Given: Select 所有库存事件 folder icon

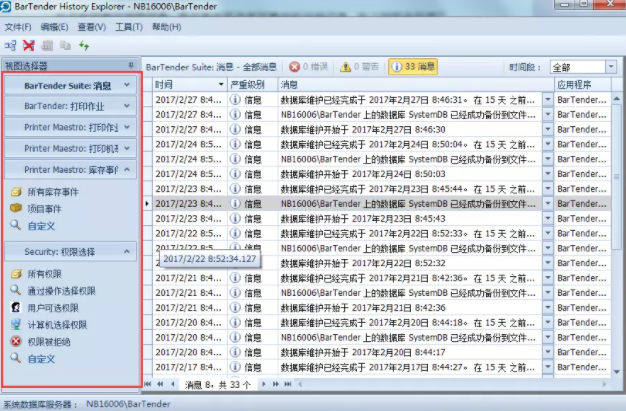Looking at the screenshot, I should tap(16, 192).
